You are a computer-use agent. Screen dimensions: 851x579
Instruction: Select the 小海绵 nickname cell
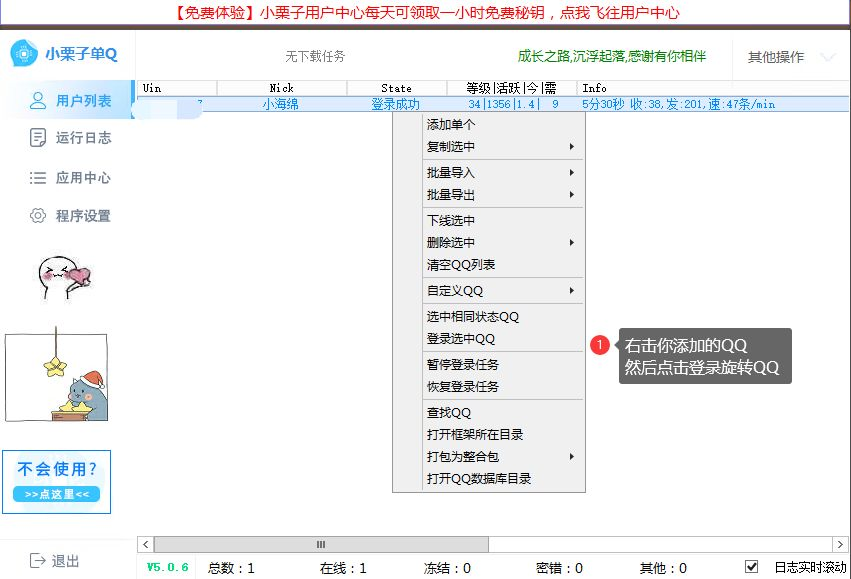pyautogui.click(x=281, y=104)
